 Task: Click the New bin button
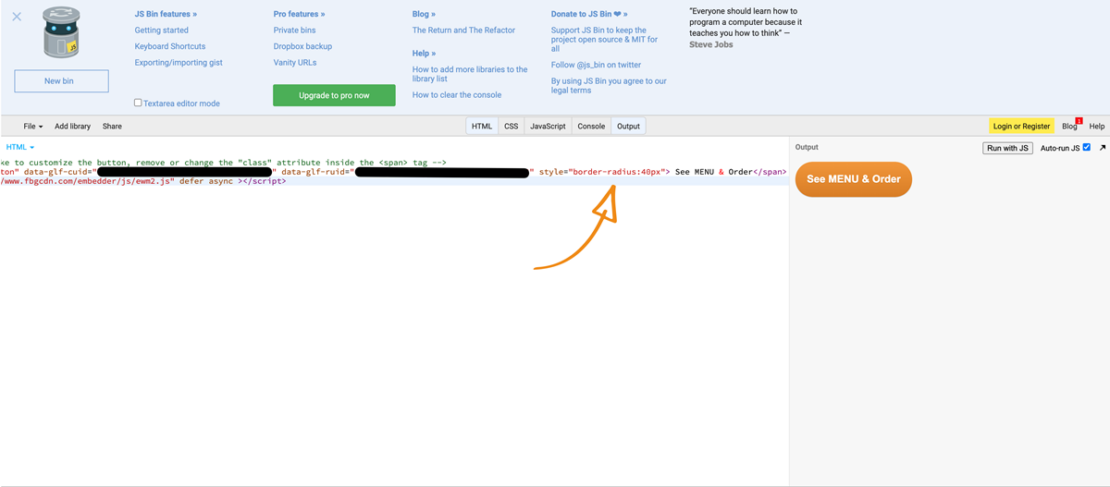(x=61, y=81)
